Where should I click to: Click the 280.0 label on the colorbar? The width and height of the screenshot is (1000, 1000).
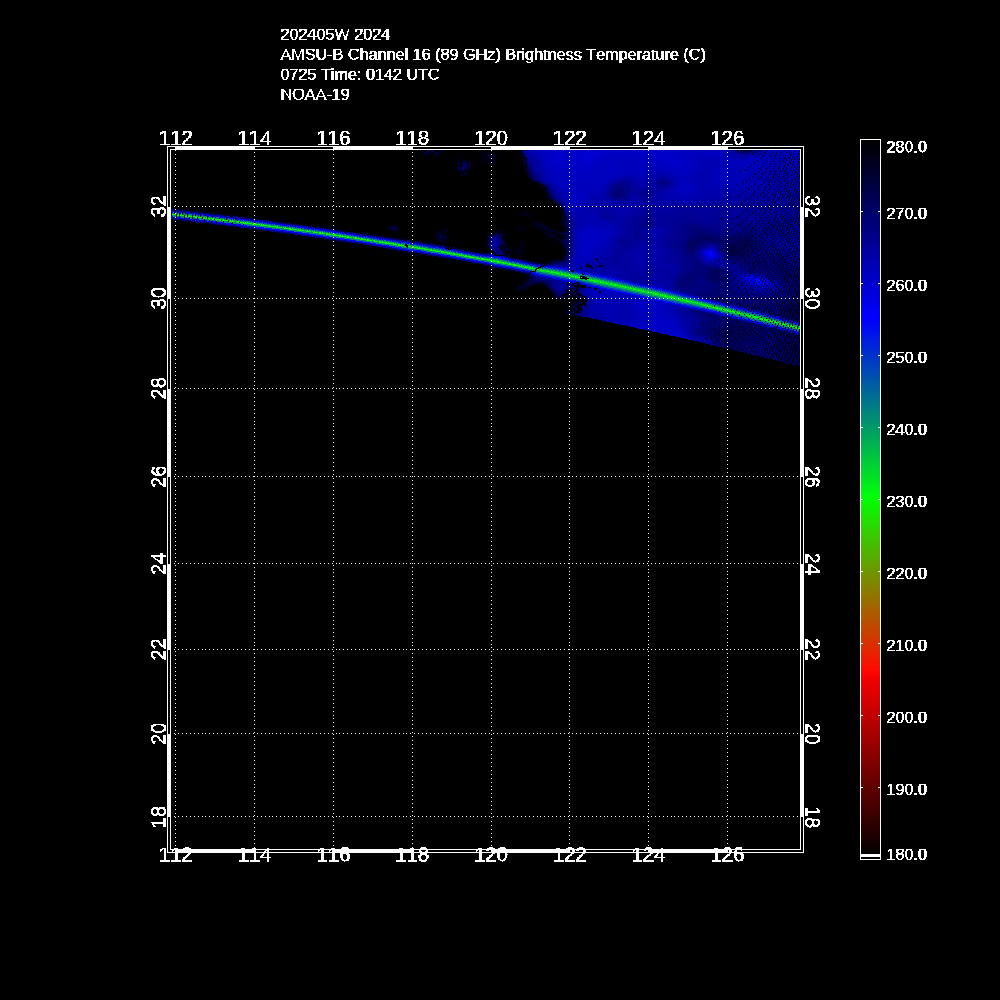point(907,147)
